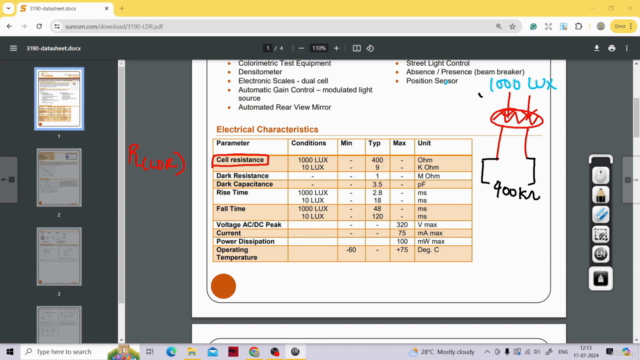This screenshot has height=360, width=640.
Task: Switch ENG input language
Action: pyautogui.click(x=563, y=352)
